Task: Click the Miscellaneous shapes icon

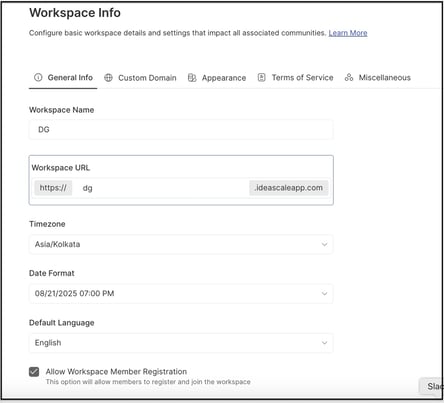Action: coord(349,77)
